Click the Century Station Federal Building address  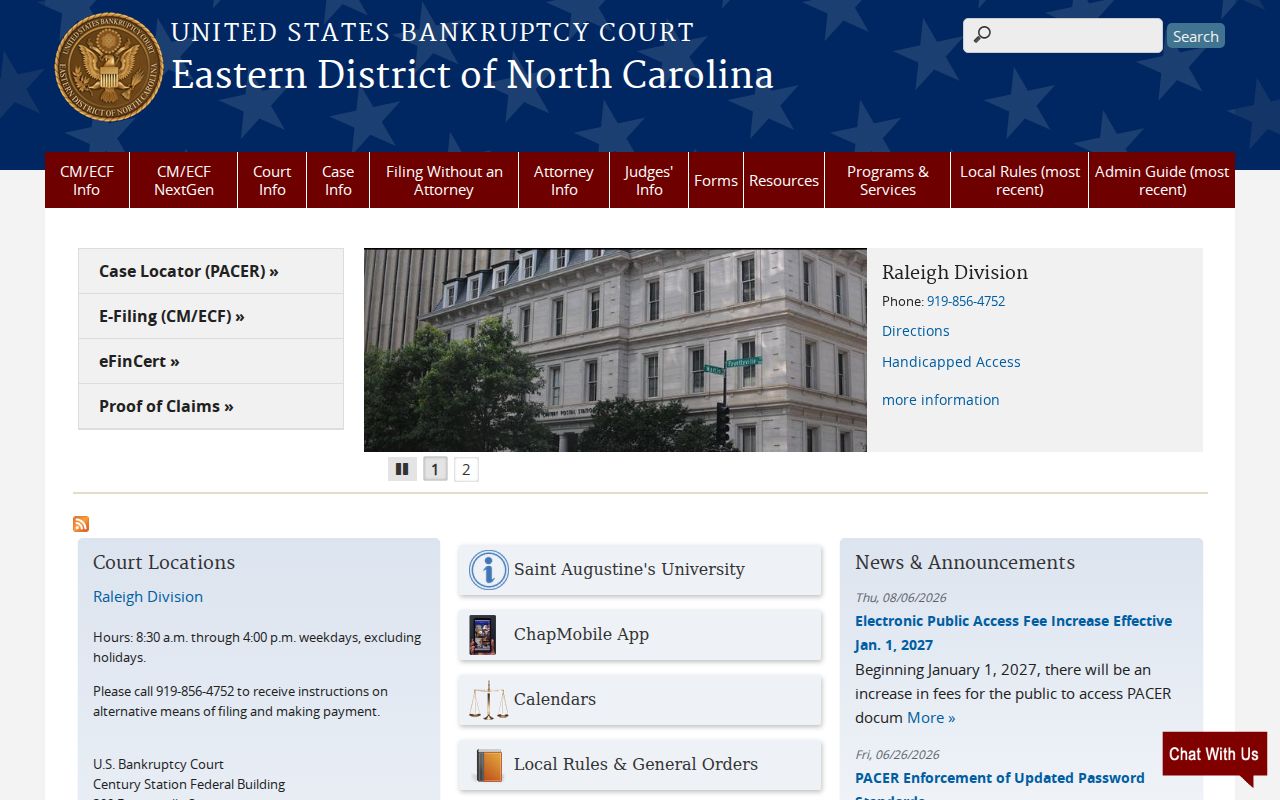189,784
